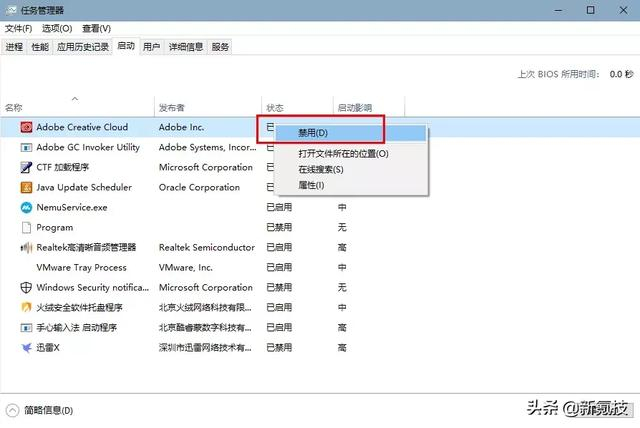Click the 手心输入法 启动程序 icon
This screenshot has height=428, width=640.
(26, 328)
